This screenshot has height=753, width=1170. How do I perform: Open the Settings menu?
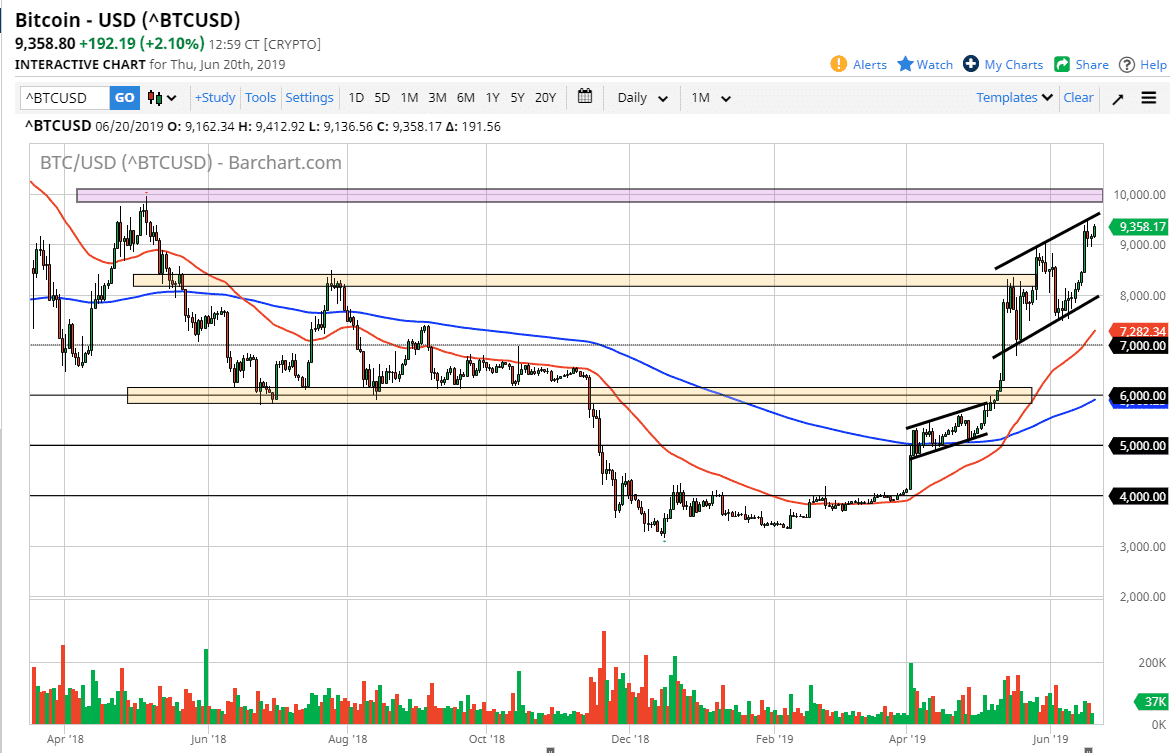(309, 97)
